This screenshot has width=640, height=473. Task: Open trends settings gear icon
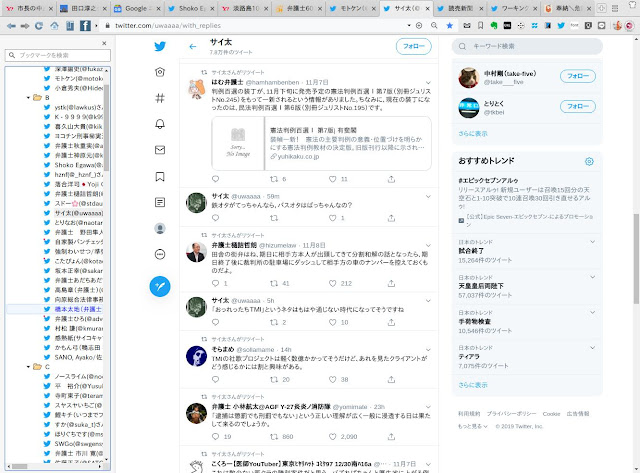[589, 161]
